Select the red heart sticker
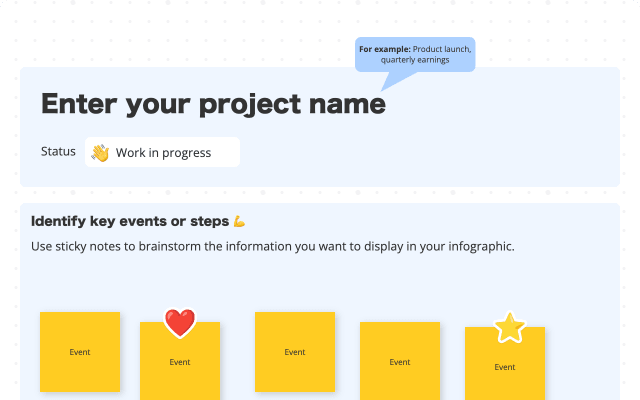 click(179, 322)
